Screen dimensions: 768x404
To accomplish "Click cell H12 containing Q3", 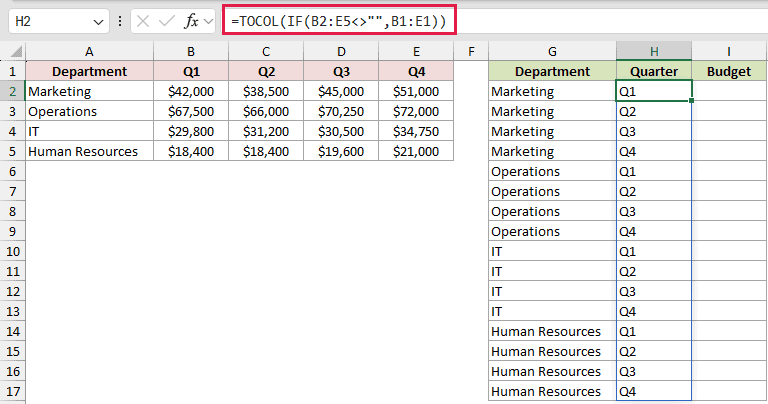I will coord(654,291).
